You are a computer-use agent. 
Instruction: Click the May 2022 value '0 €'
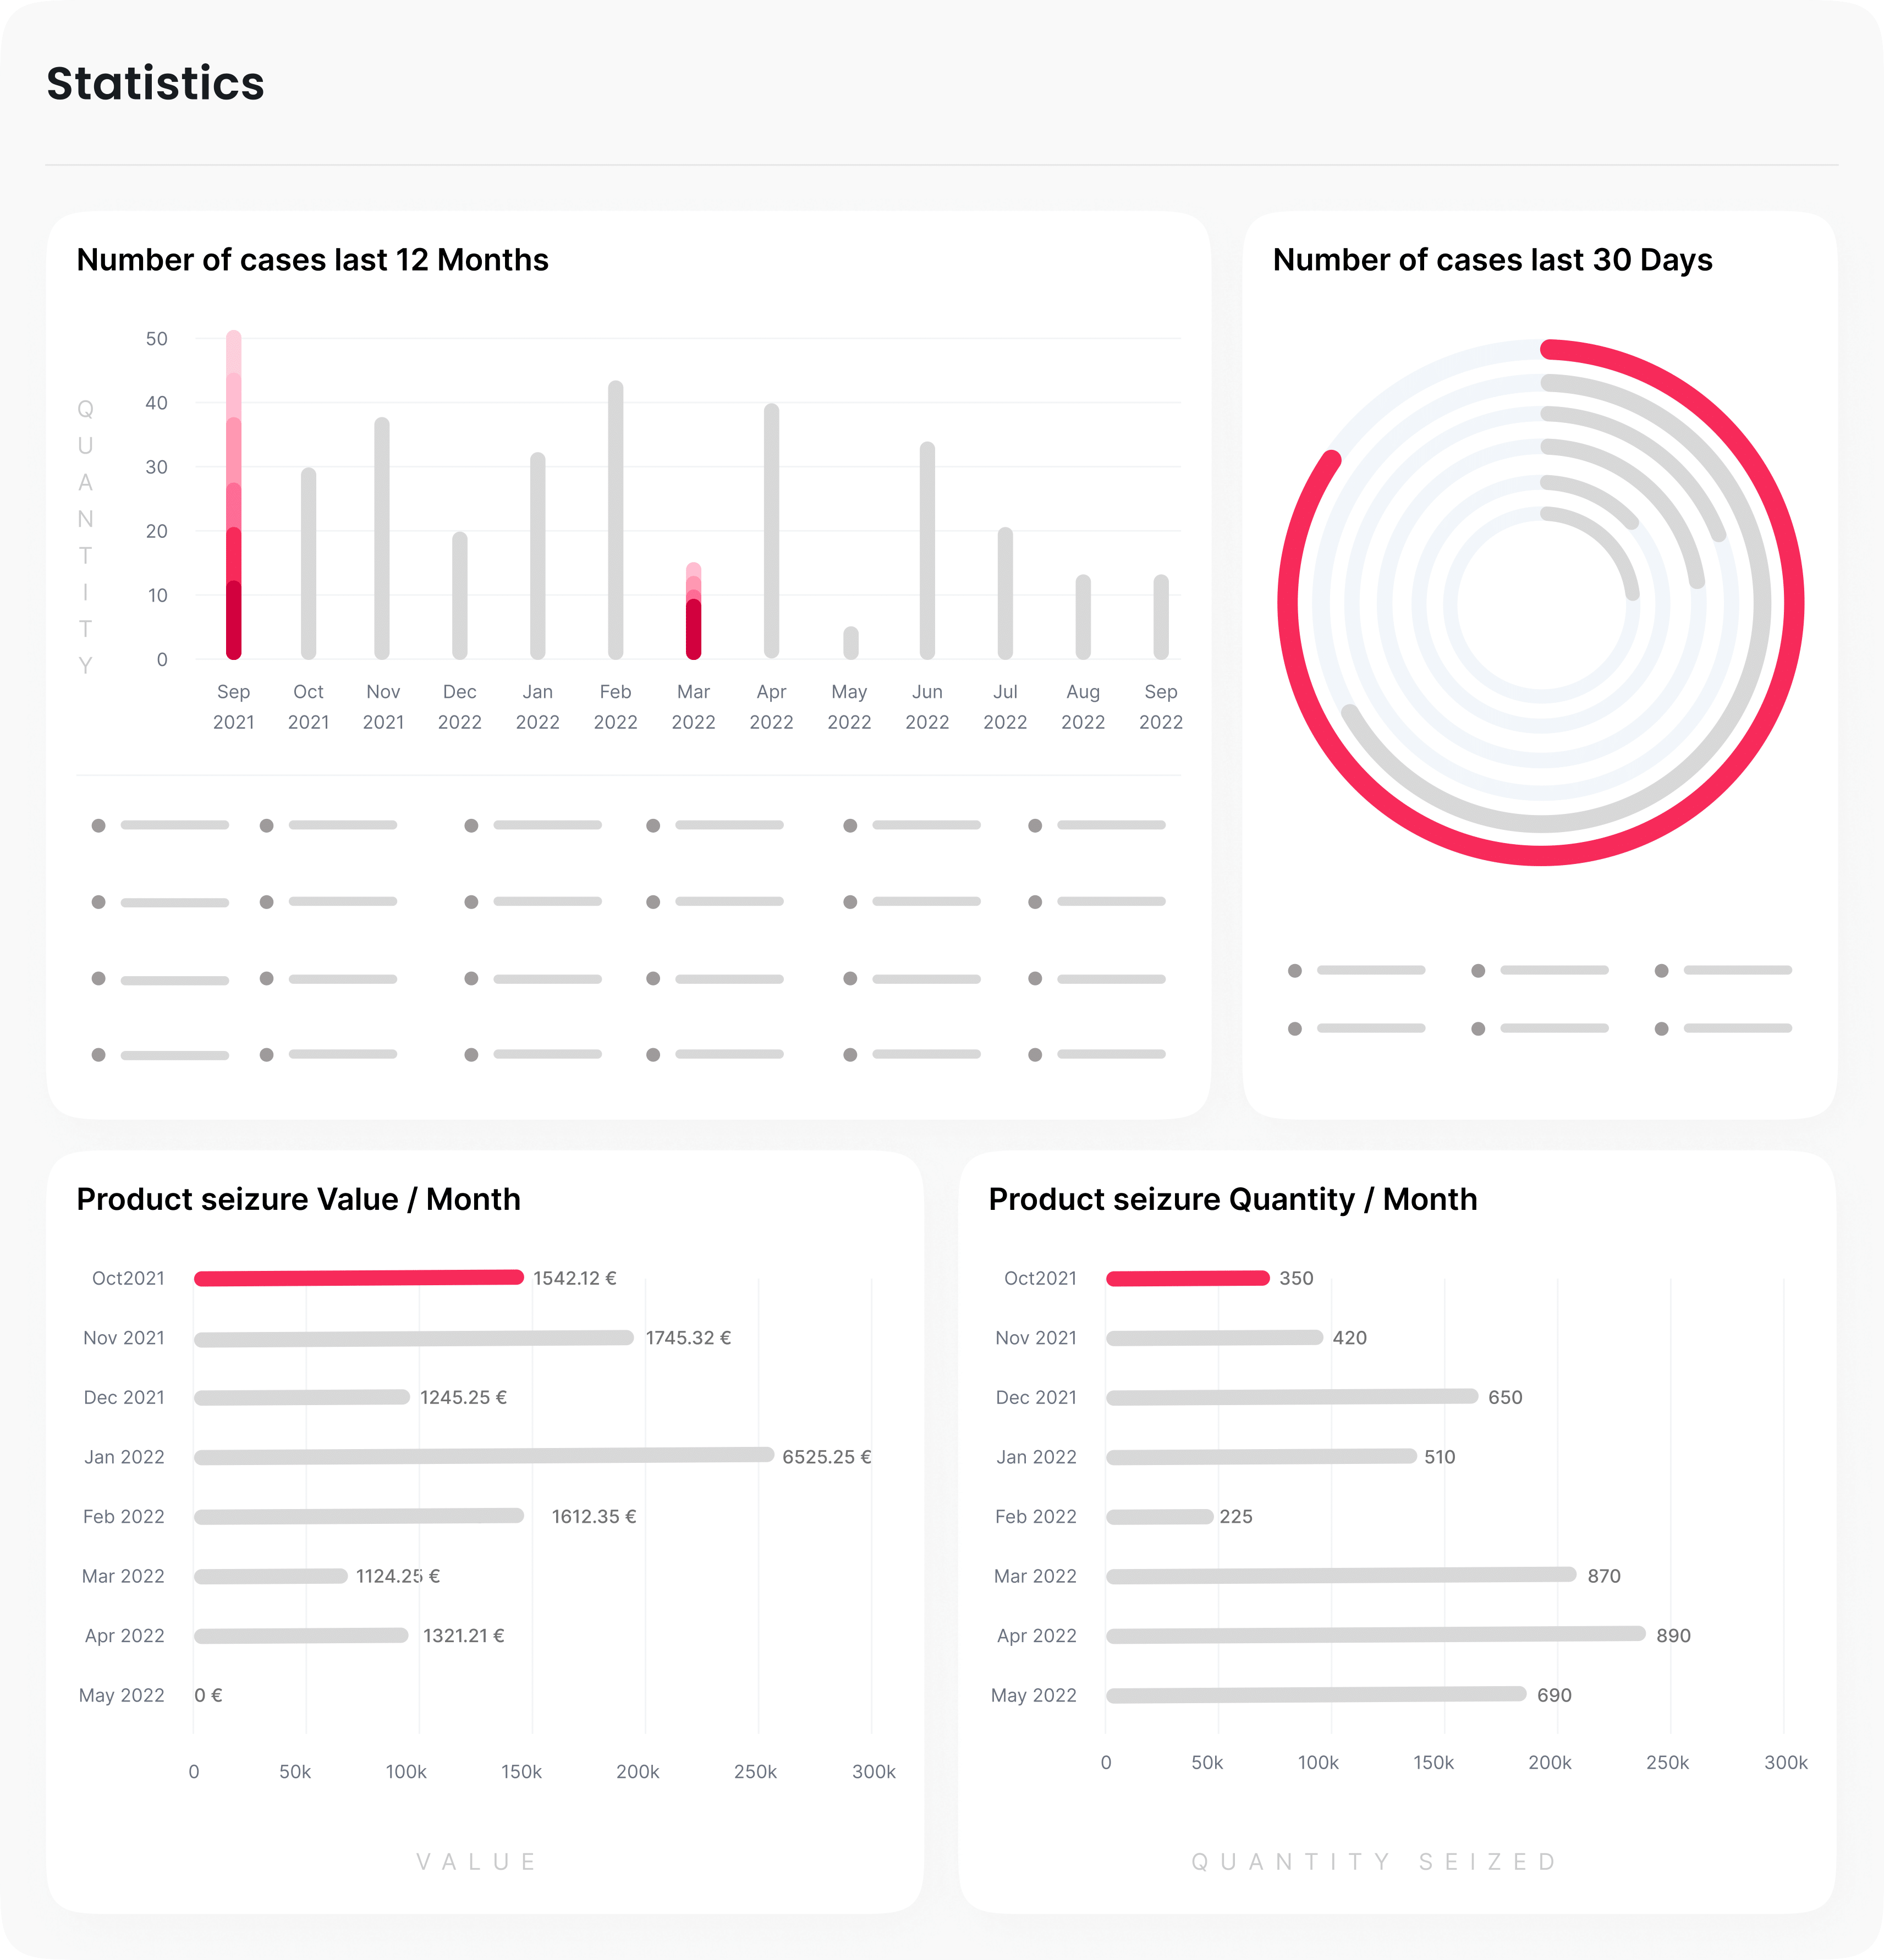click(208, 1695)
